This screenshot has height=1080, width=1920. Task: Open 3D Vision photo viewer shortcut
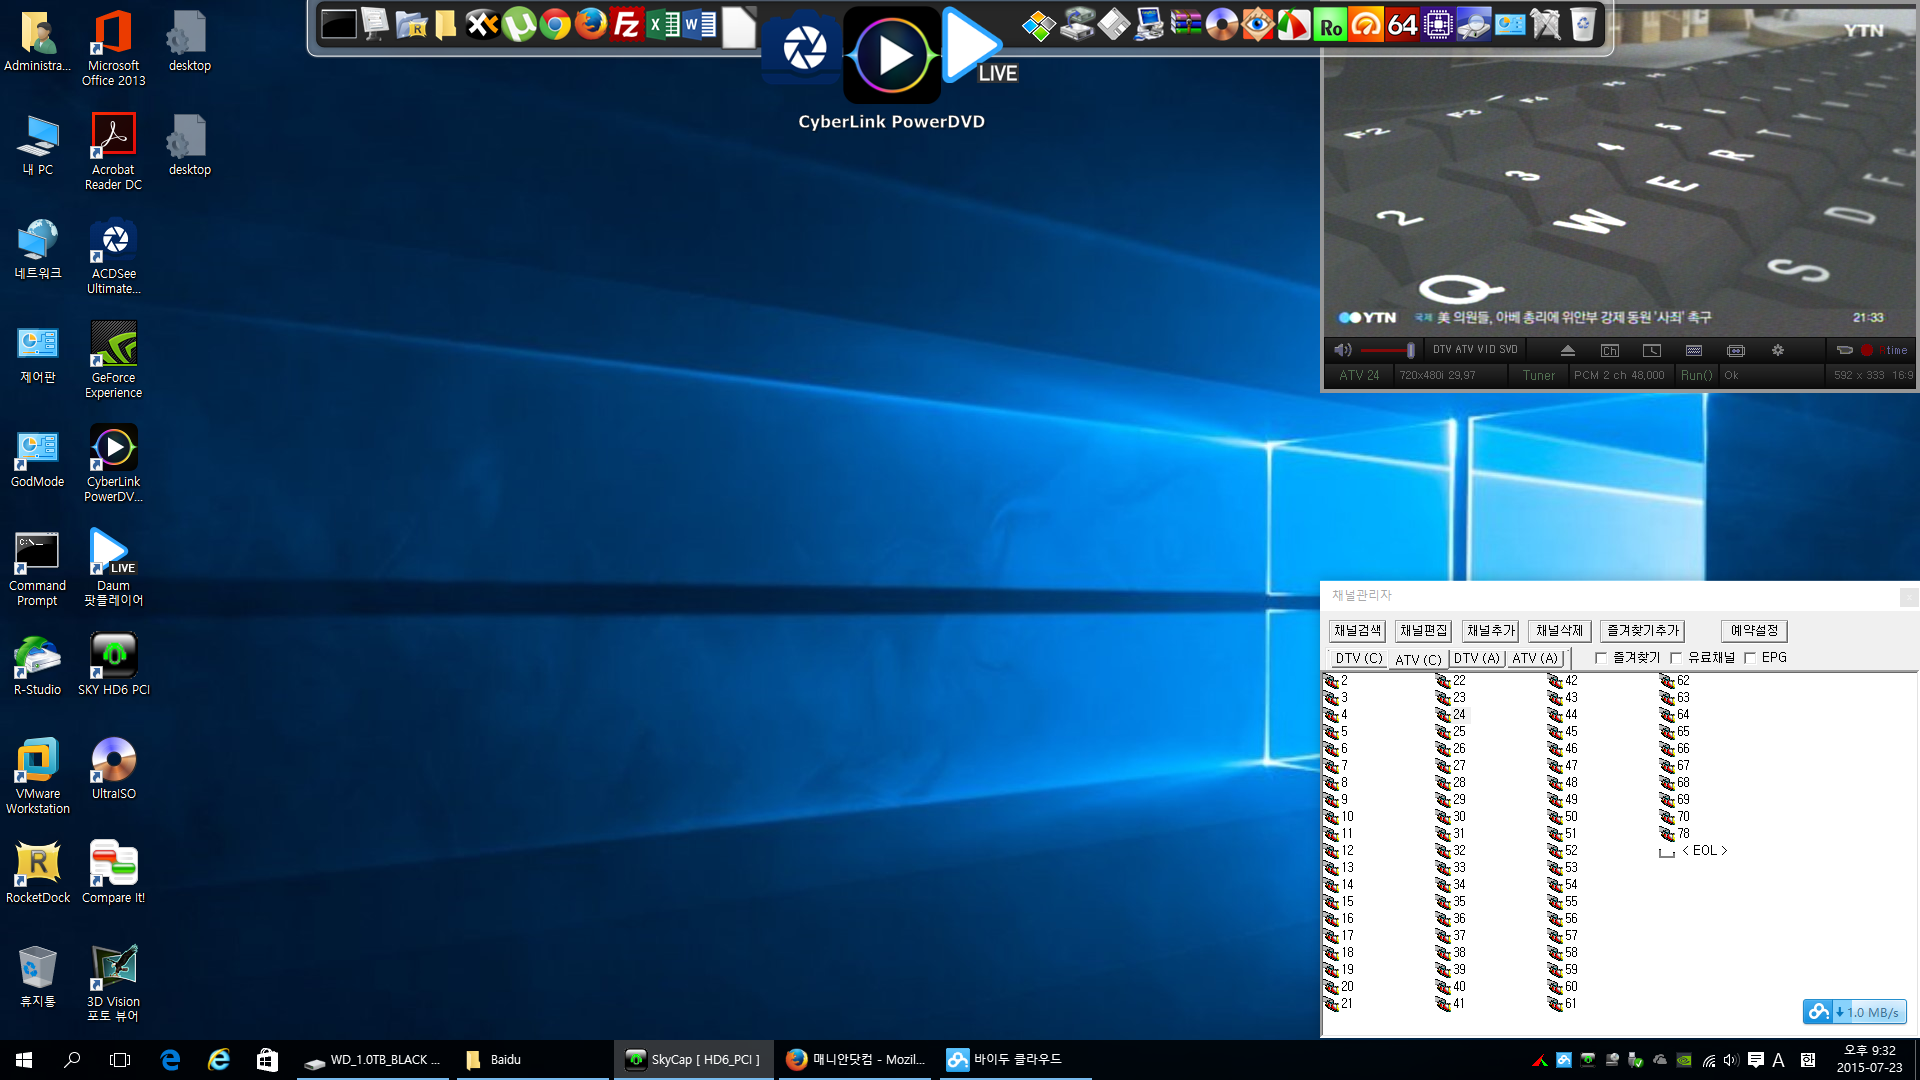point(114,983)
